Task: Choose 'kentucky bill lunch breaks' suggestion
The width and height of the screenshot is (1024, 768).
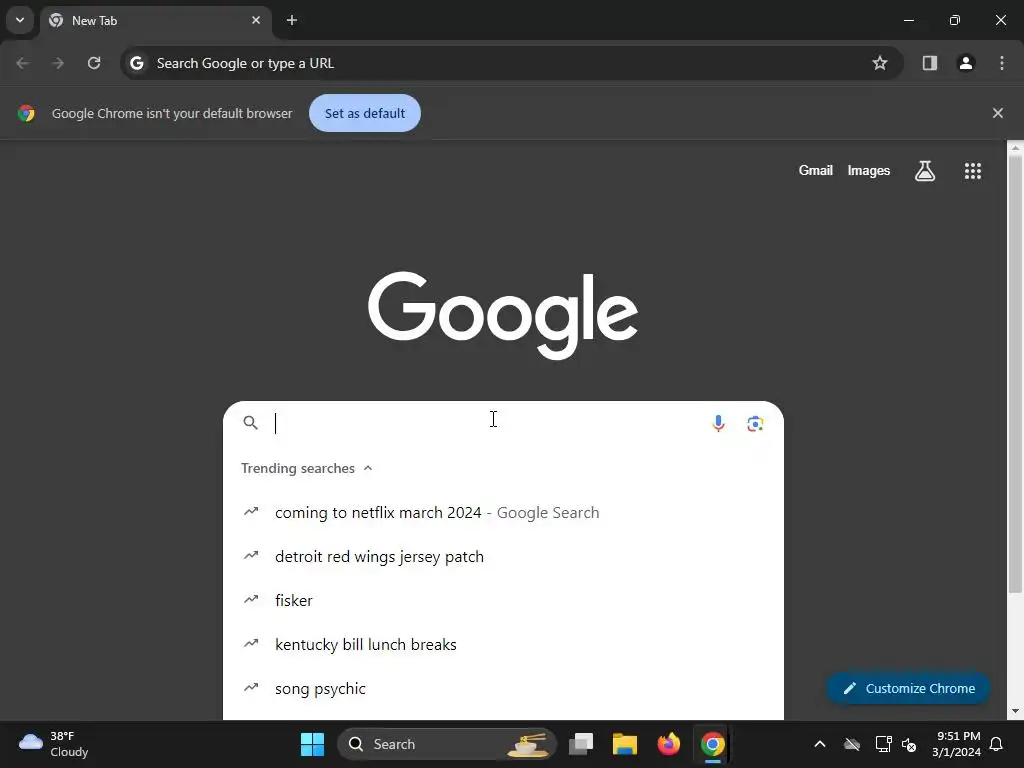Action: click(x=503, y=645)
